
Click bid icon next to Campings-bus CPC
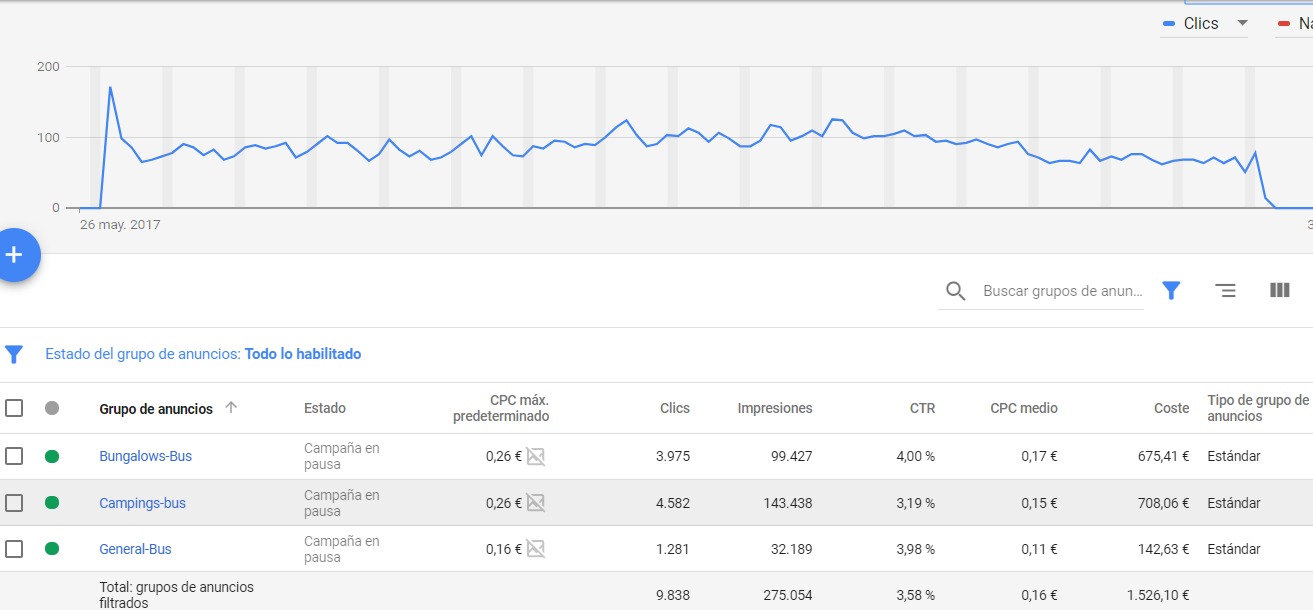point(536,503)
